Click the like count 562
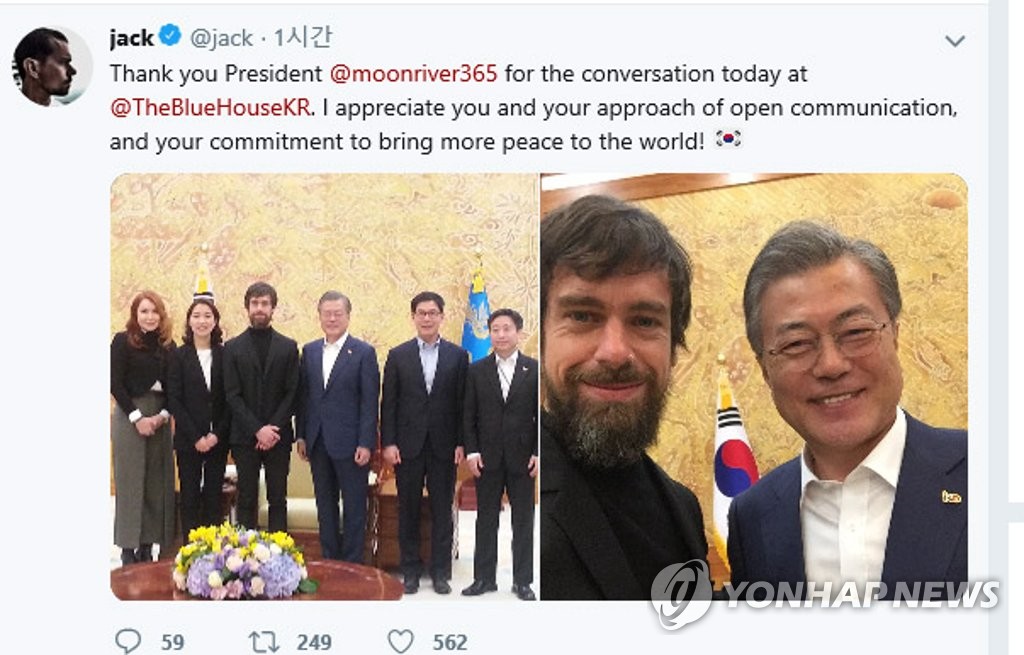Image resolution: width=1024 pixels, height=655 pixels. [450, 643]
